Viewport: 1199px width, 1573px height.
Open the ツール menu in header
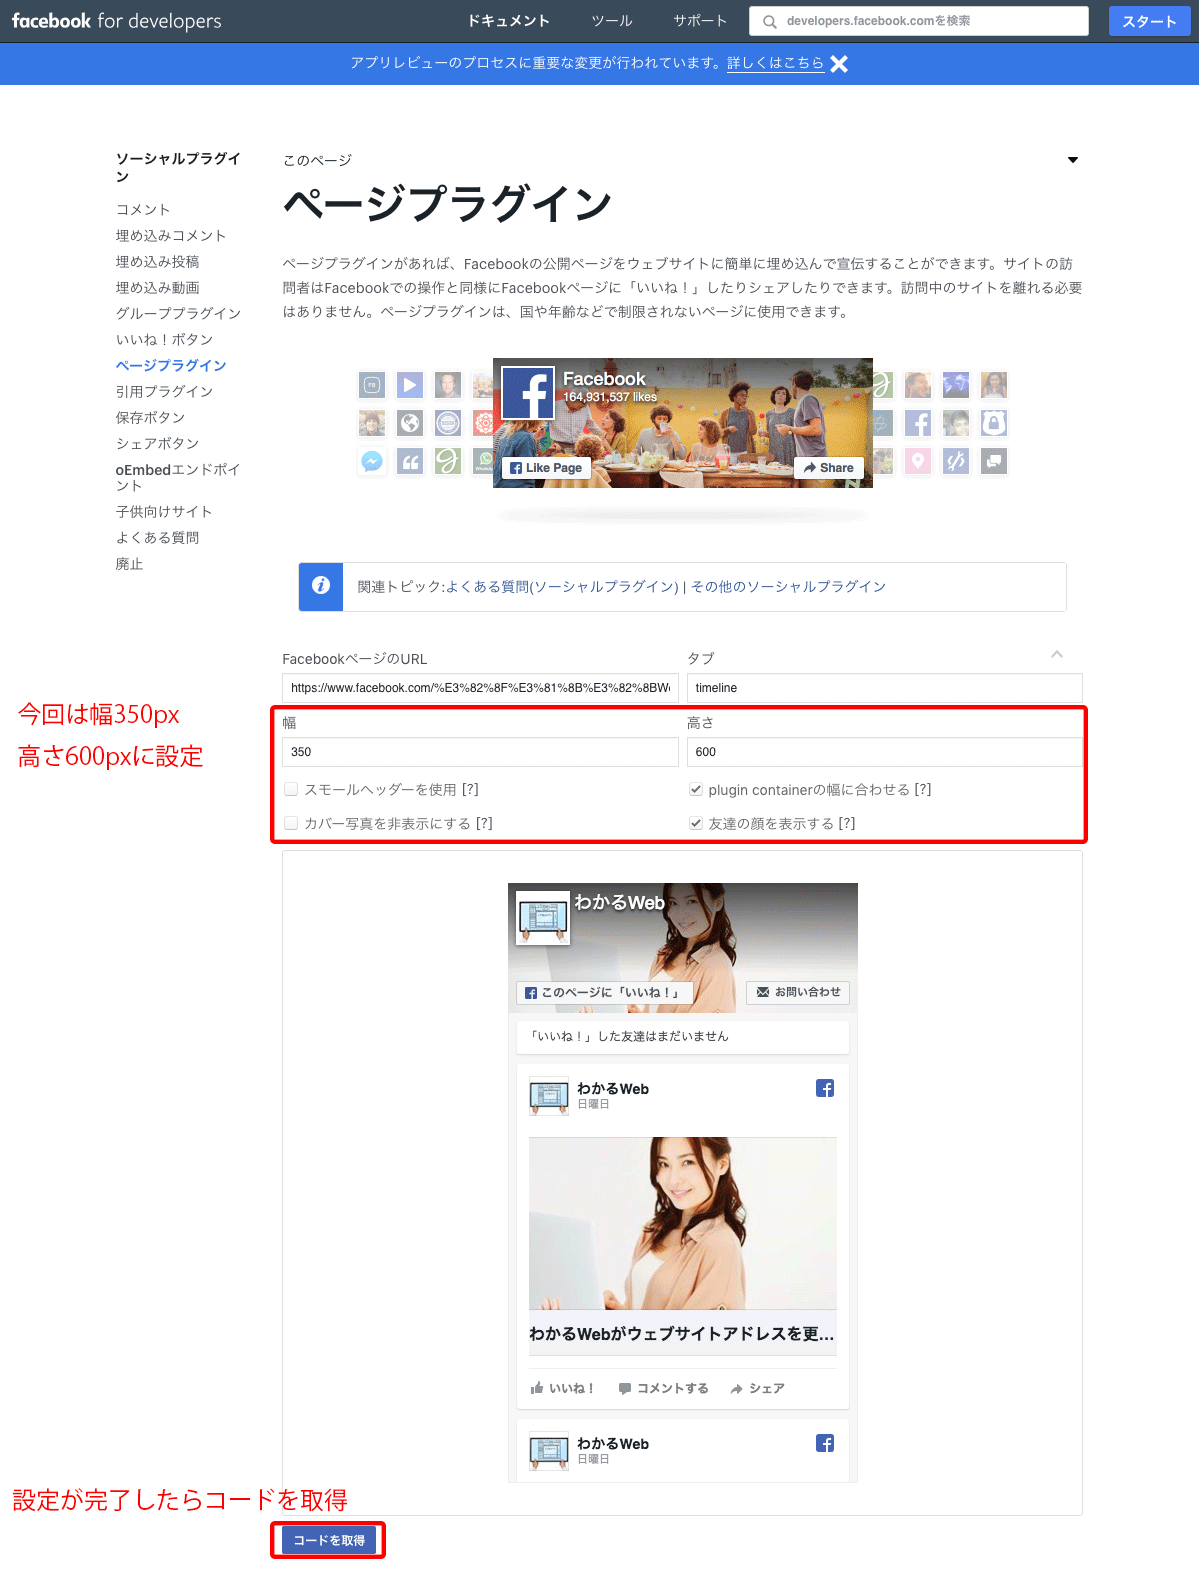pos(611,21)
